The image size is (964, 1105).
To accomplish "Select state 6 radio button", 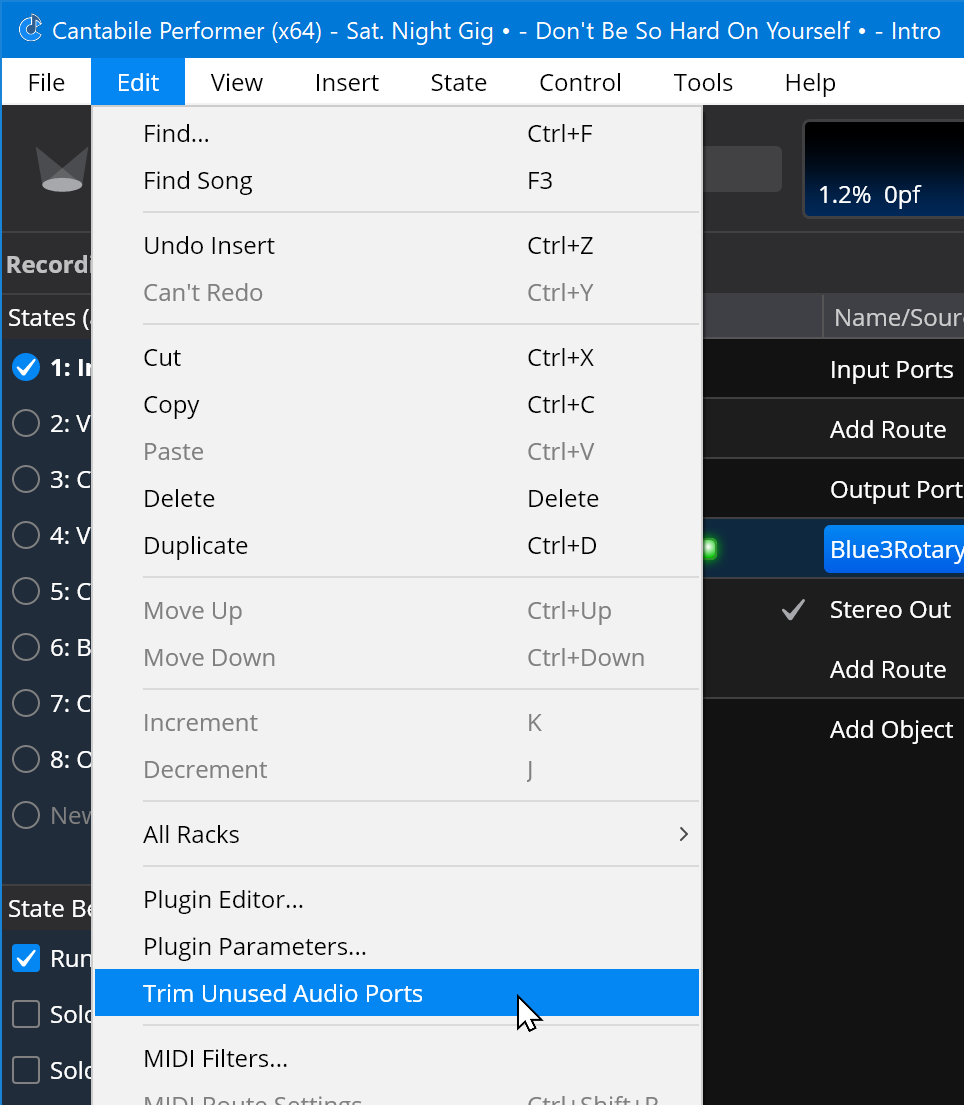I will coord(26,648).
